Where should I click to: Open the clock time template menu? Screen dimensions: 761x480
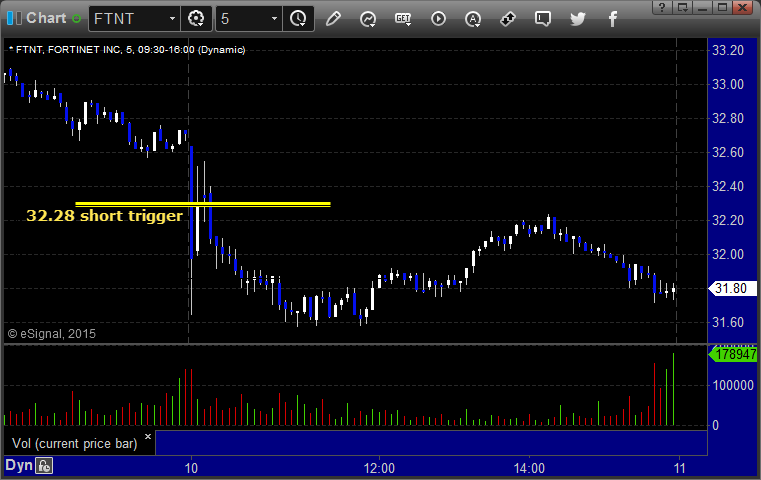[x=298, y=19]
